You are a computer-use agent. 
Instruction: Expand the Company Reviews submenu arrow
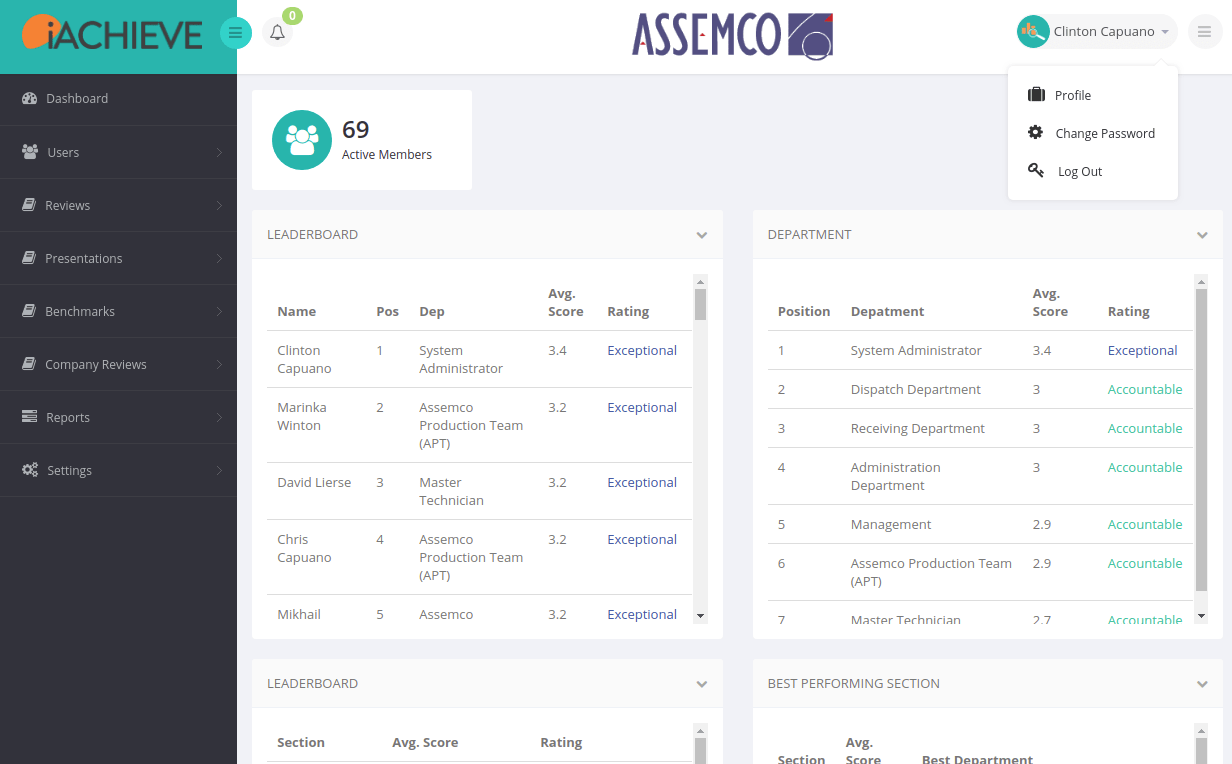point(219,364)
